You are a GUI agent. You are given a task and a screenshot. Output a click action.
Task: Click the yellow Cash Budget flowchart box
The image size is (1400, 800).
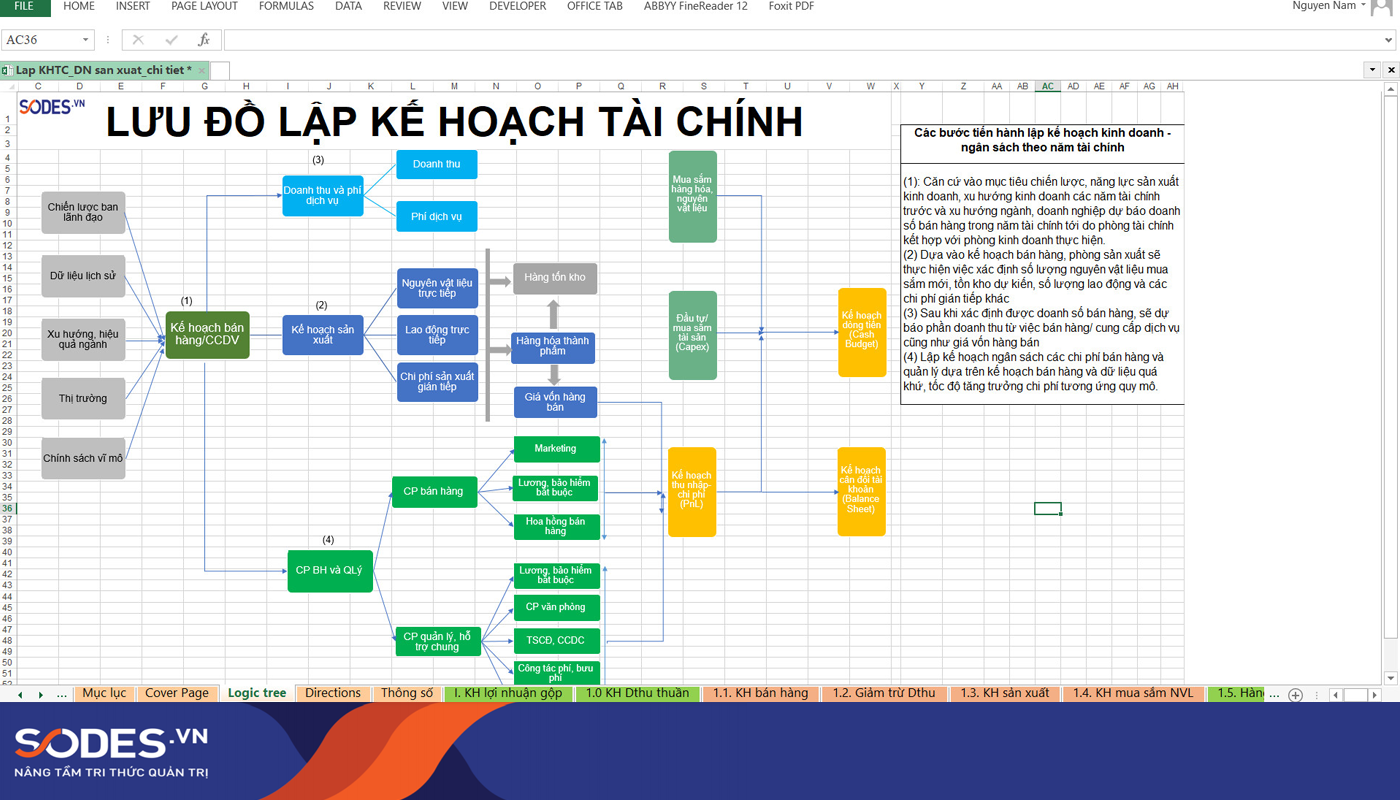click(861, 335)
